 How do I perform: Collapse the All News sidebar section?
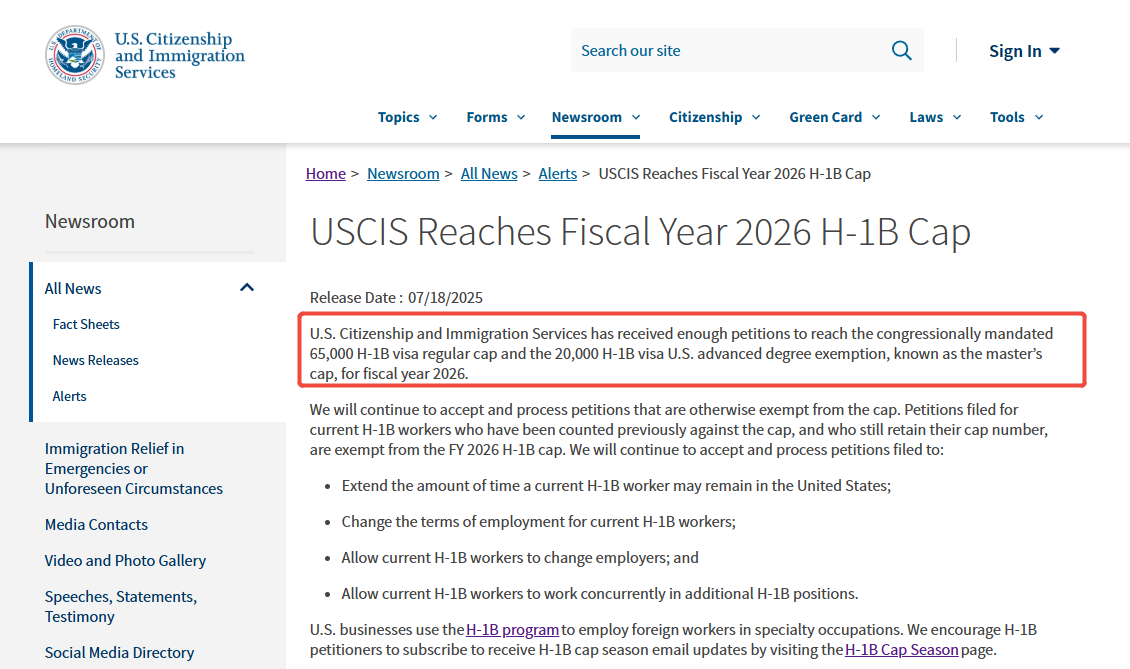click(x=246, y=288)
